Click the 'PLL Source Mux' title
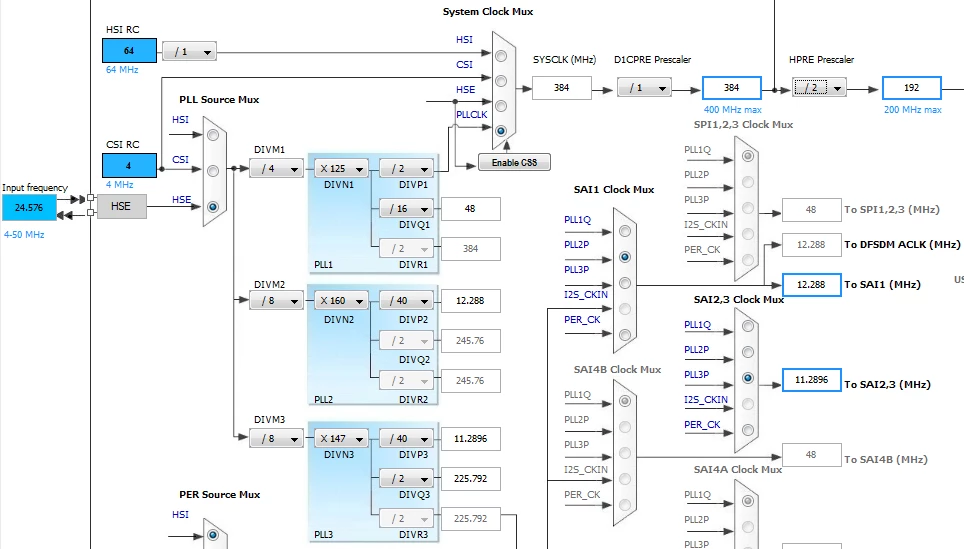 (x=219, y=100)
